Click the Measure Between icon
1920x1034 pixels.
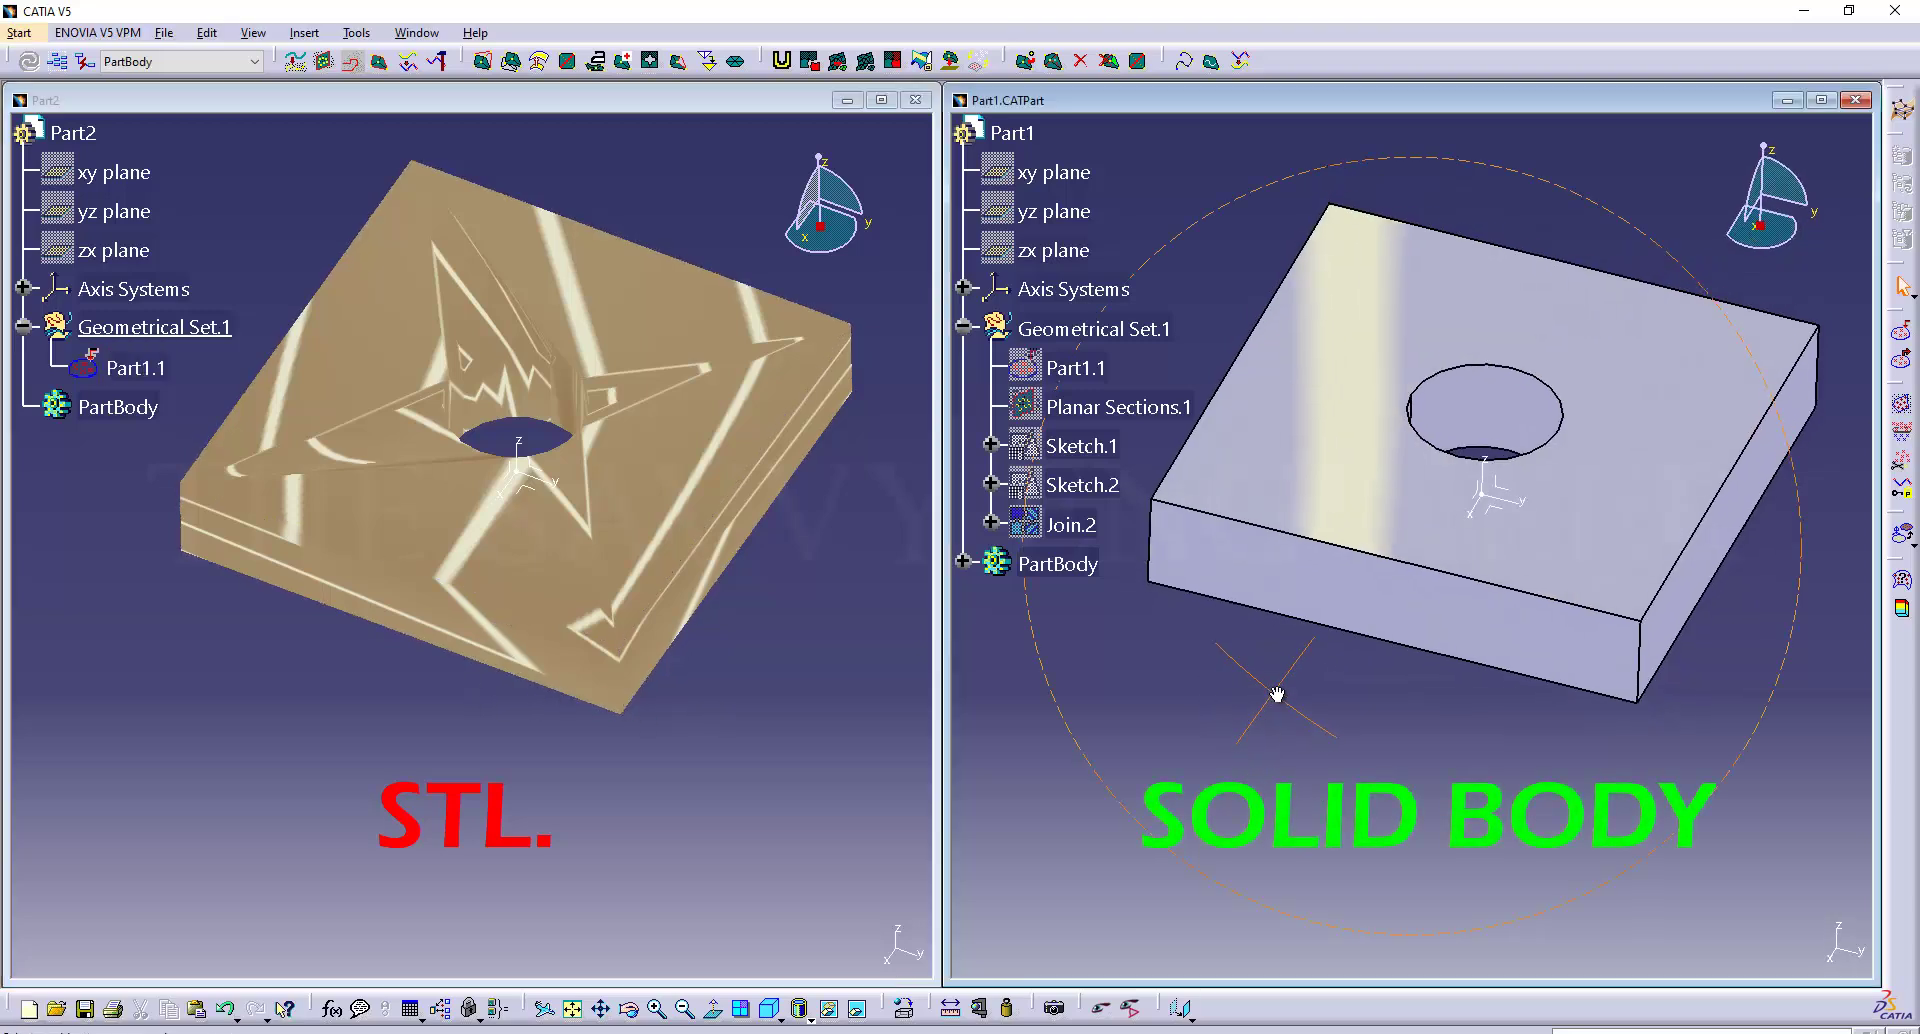click(950, 1008)
